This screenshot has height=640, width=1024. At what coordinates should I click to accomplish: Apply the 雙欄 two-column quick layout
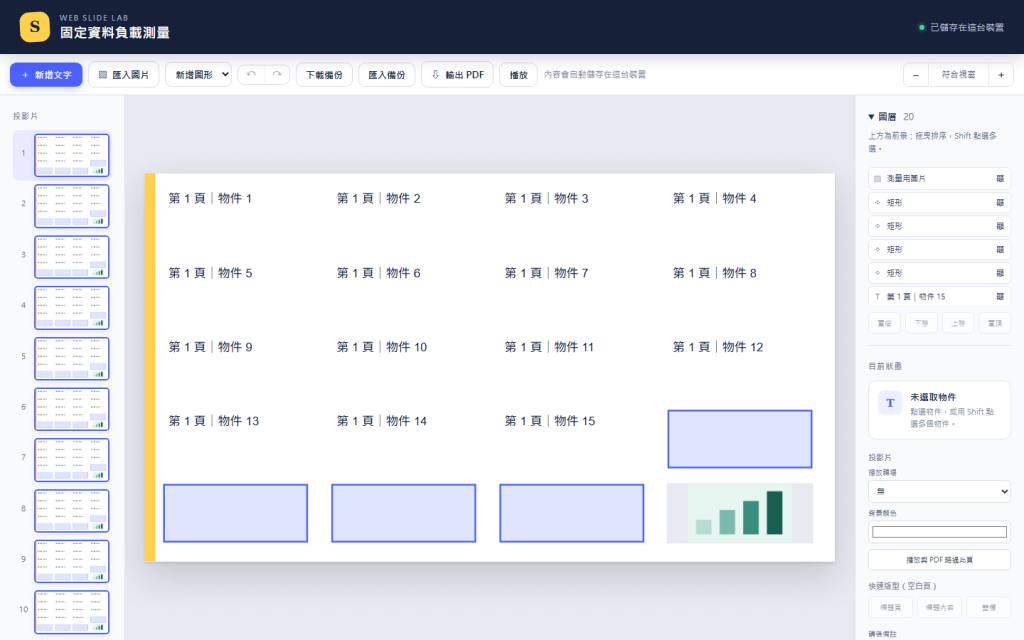tap(989, 607)
